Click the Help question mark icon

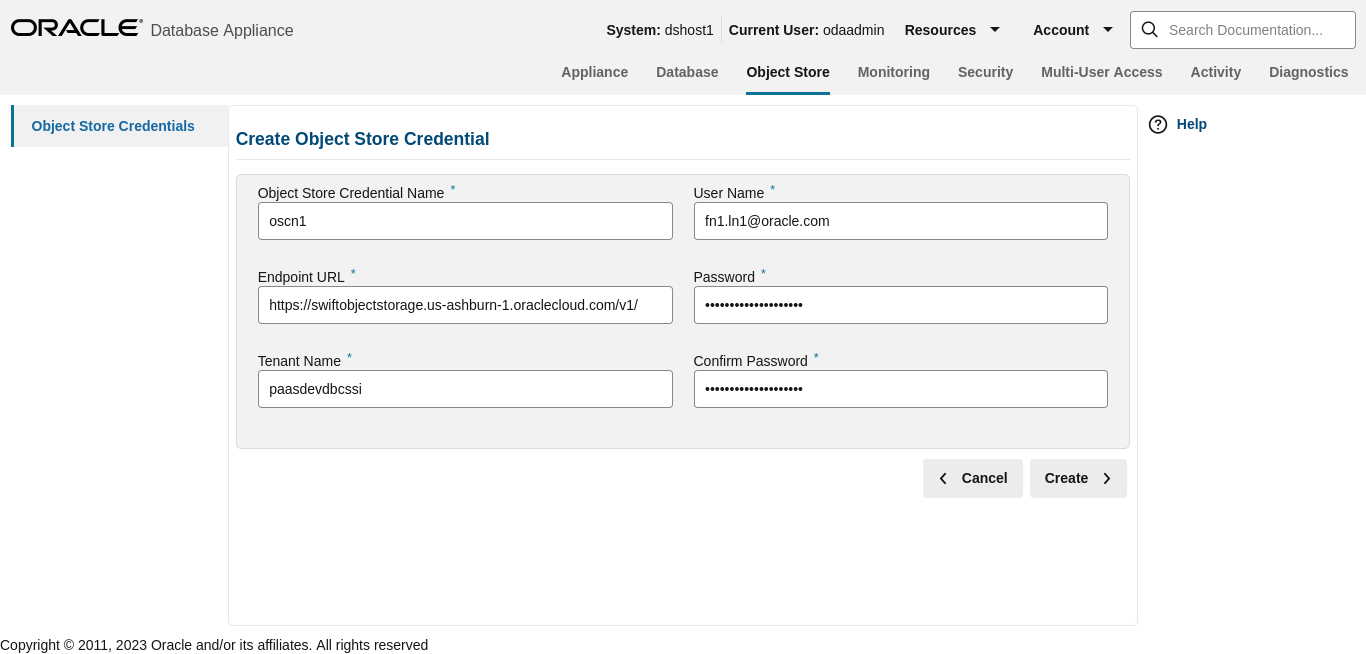pyautogui.click(x=1158, y=124)
